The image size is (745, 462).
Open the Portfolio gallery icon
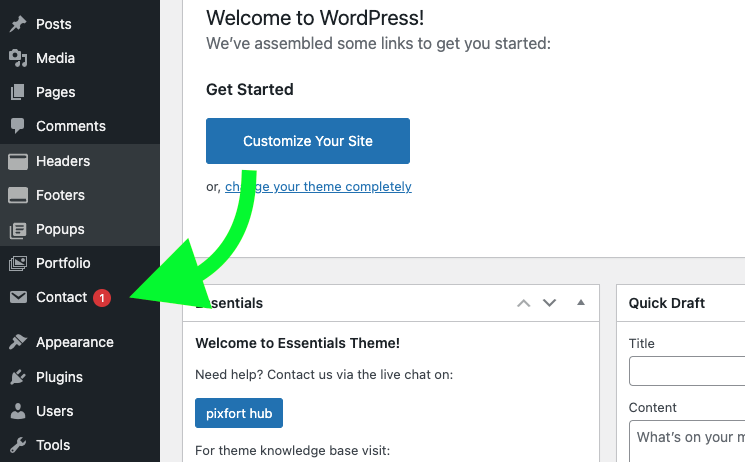tap(18, 263)
